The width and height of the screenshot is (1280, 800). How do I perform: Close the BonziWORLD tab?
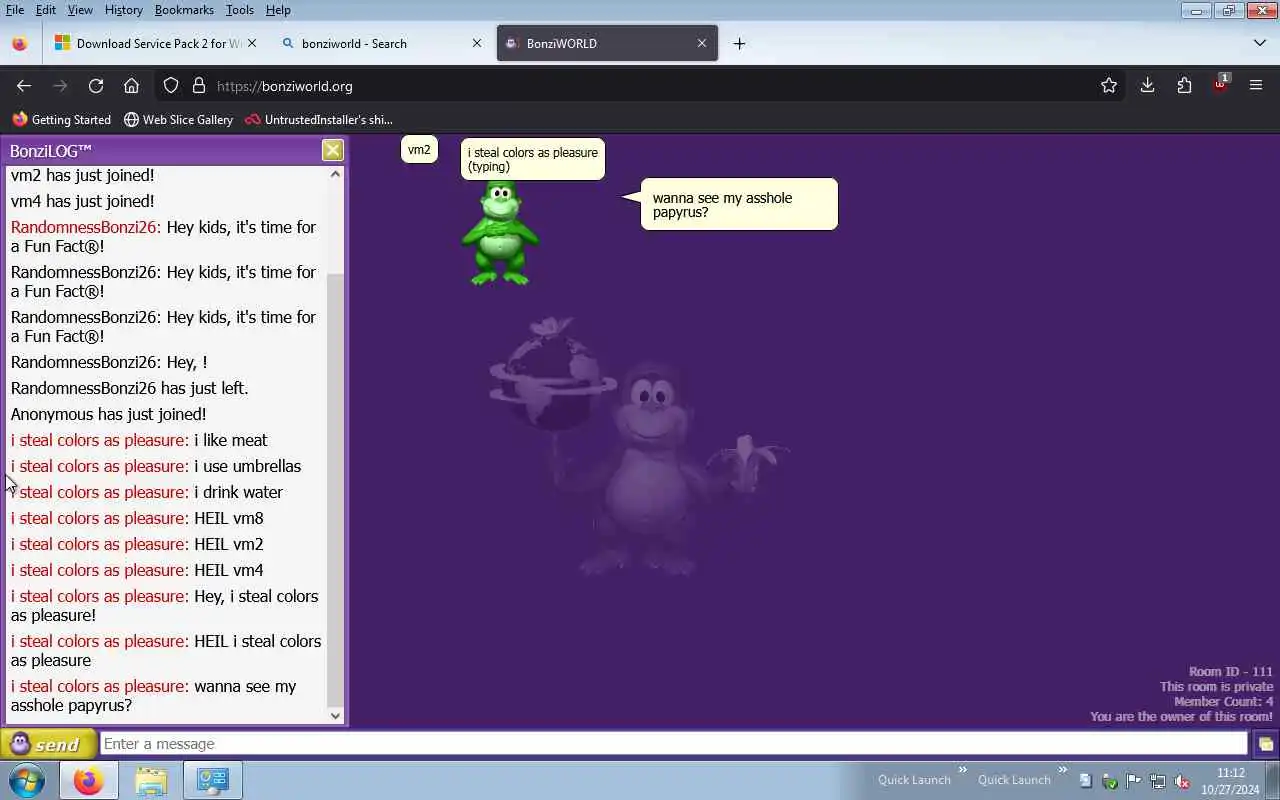tap(702, 43)
